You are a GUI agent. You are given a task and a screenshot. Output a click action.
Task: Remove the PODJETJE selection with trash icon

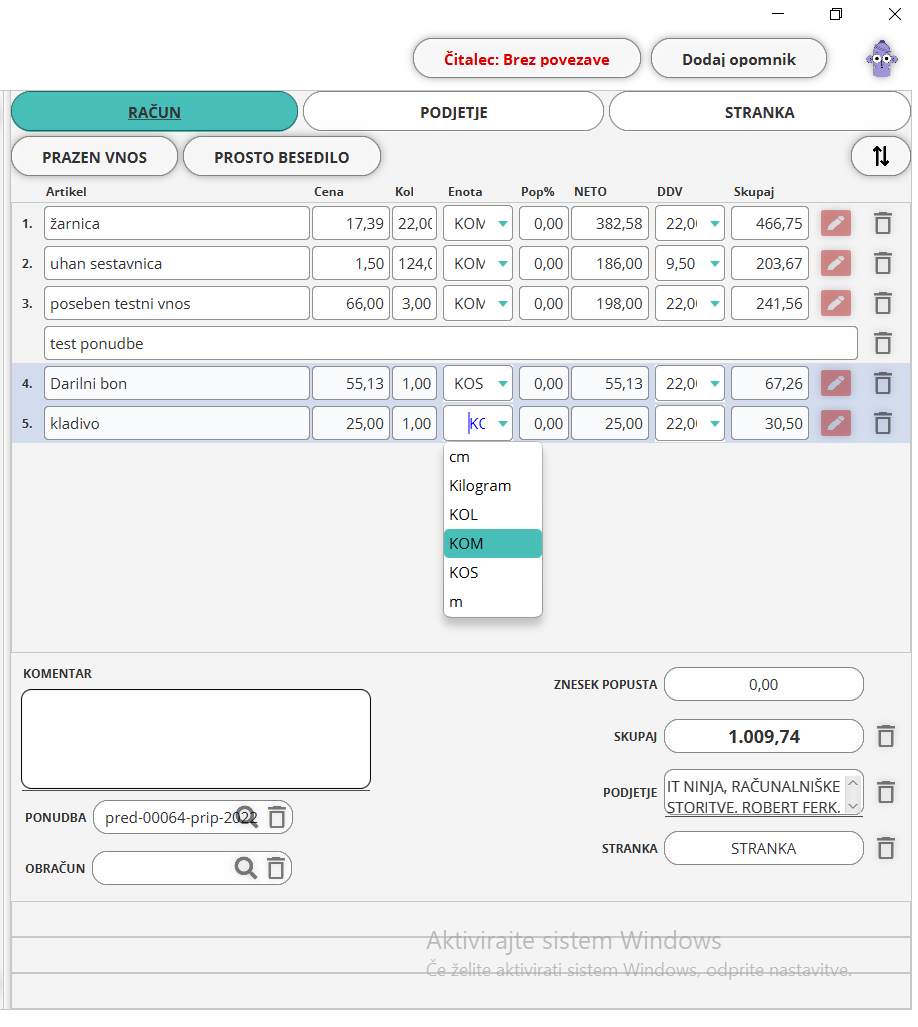pos(885,792)
